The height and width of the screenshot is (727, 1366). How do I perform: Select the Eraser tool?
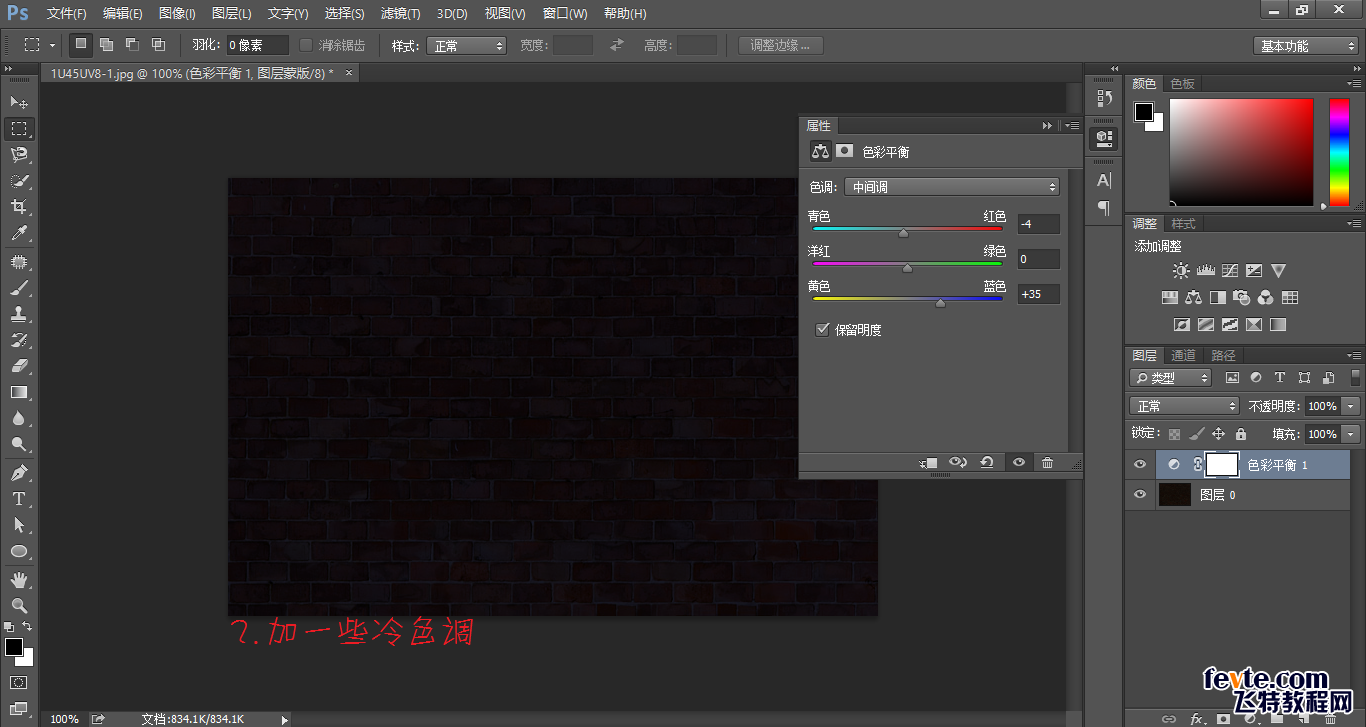click(x=19, y=366)
